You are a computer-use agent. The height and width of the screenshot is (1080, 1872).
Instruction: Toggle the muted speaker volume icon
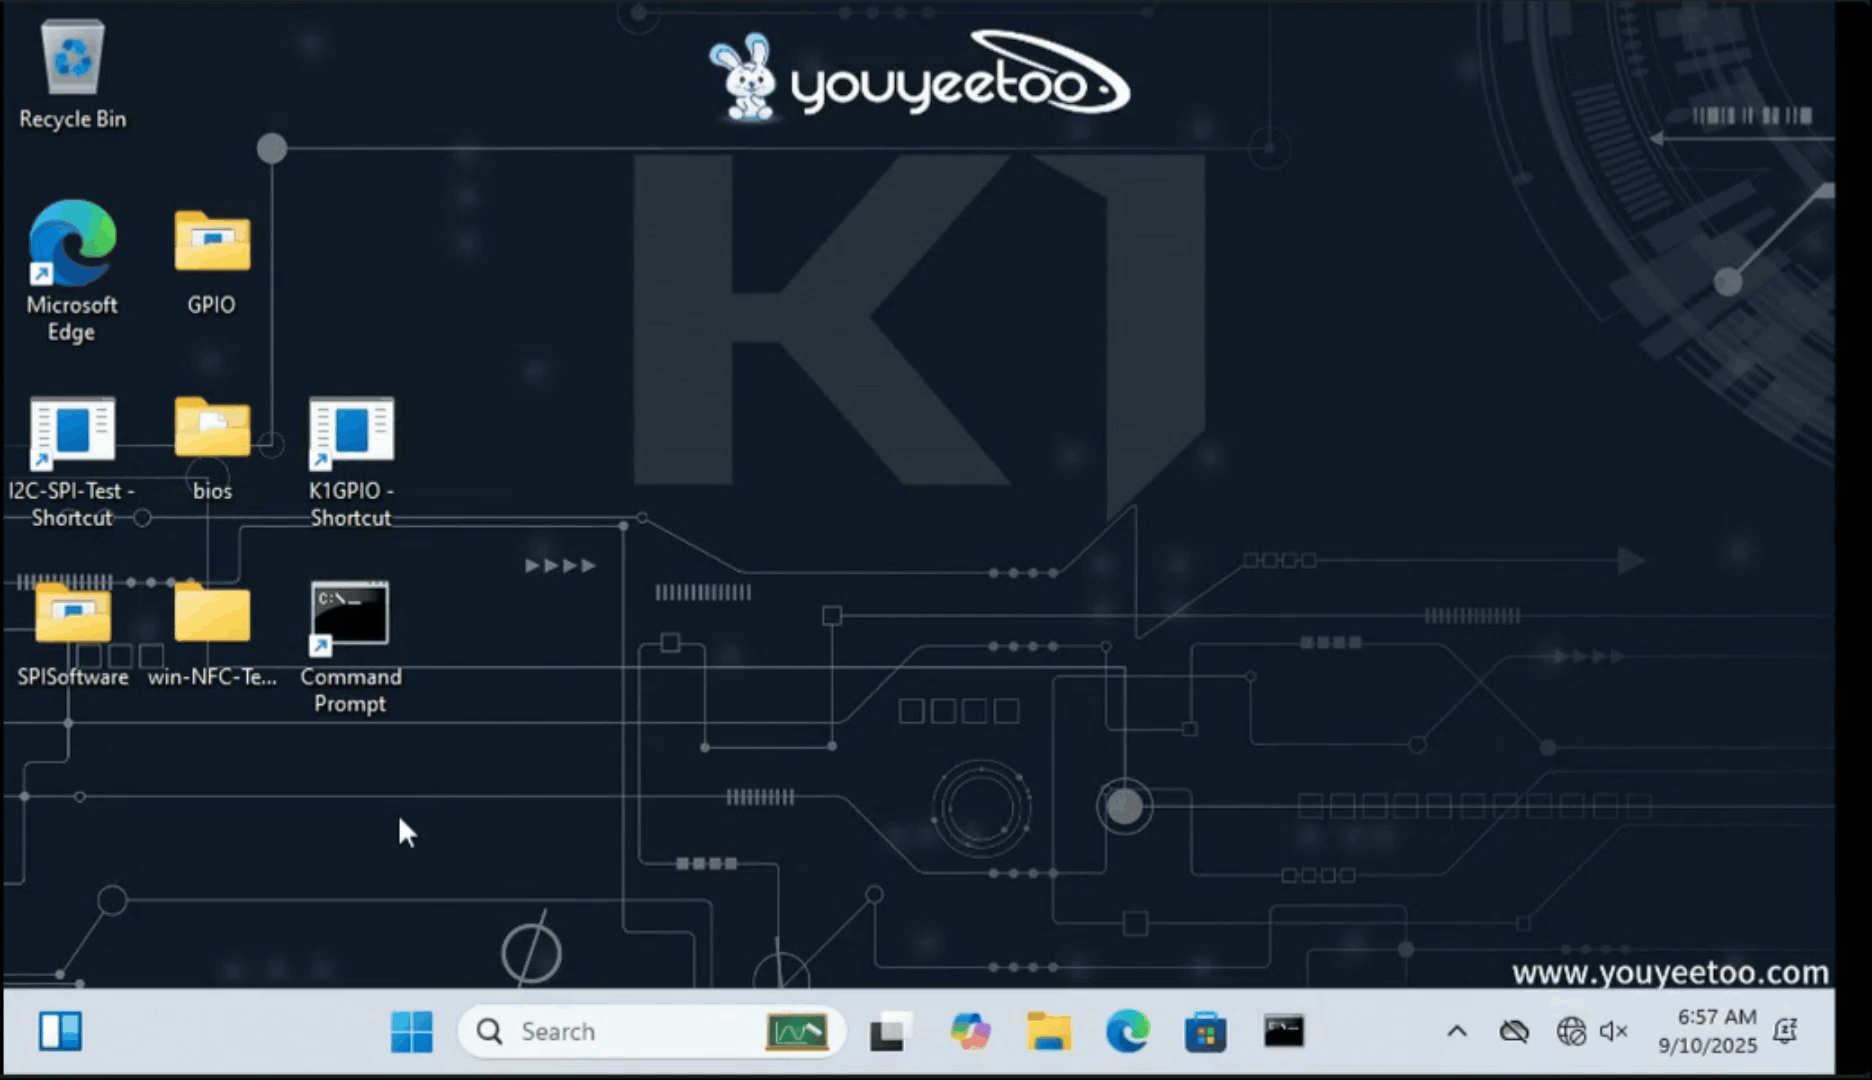(1614, 1031)
